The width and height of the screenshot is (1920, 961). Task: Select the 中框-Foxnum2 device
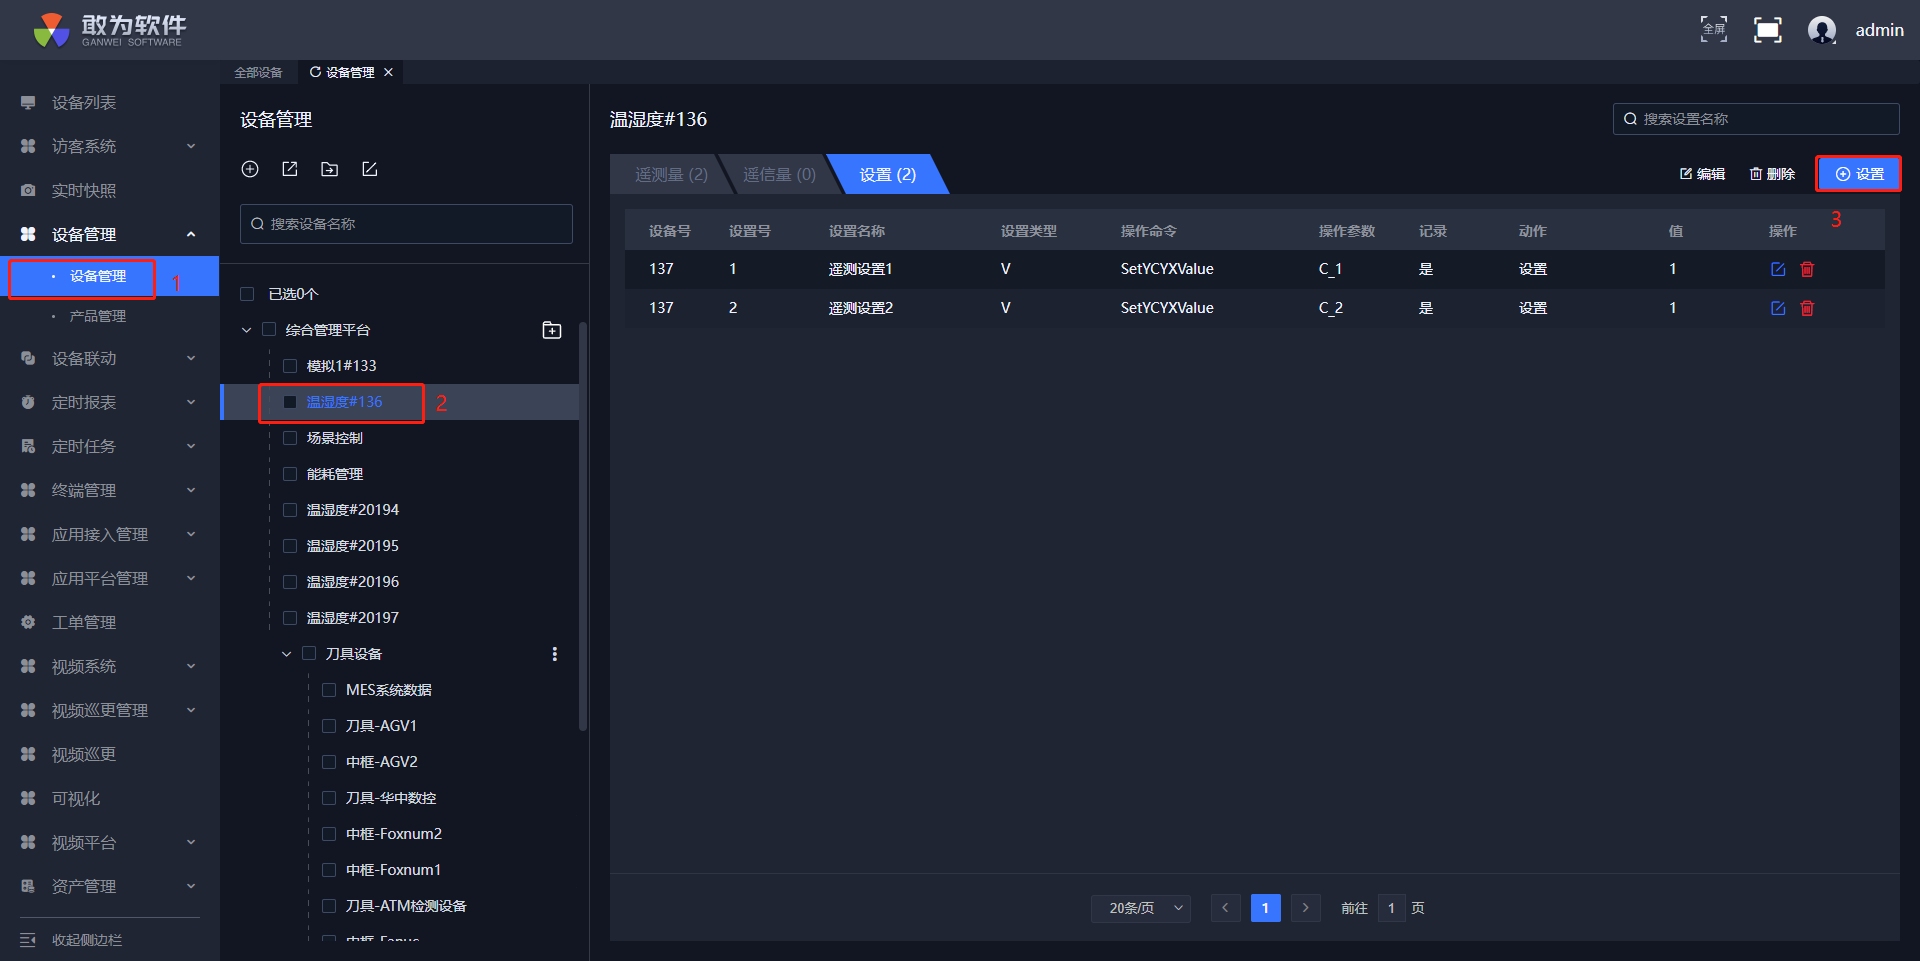click(394, 834)
